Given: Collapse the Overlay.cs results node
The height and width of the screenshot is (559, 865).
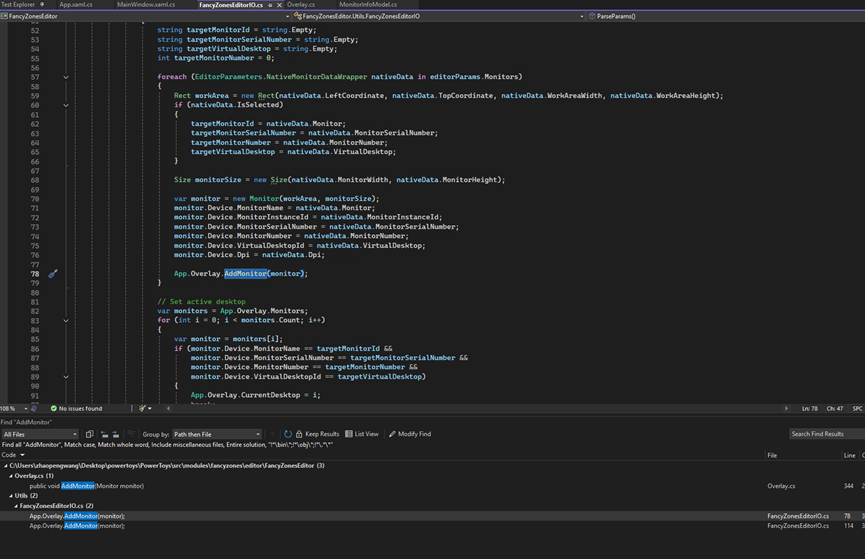Looking at the screenshot, I should (x=12, y=476).
